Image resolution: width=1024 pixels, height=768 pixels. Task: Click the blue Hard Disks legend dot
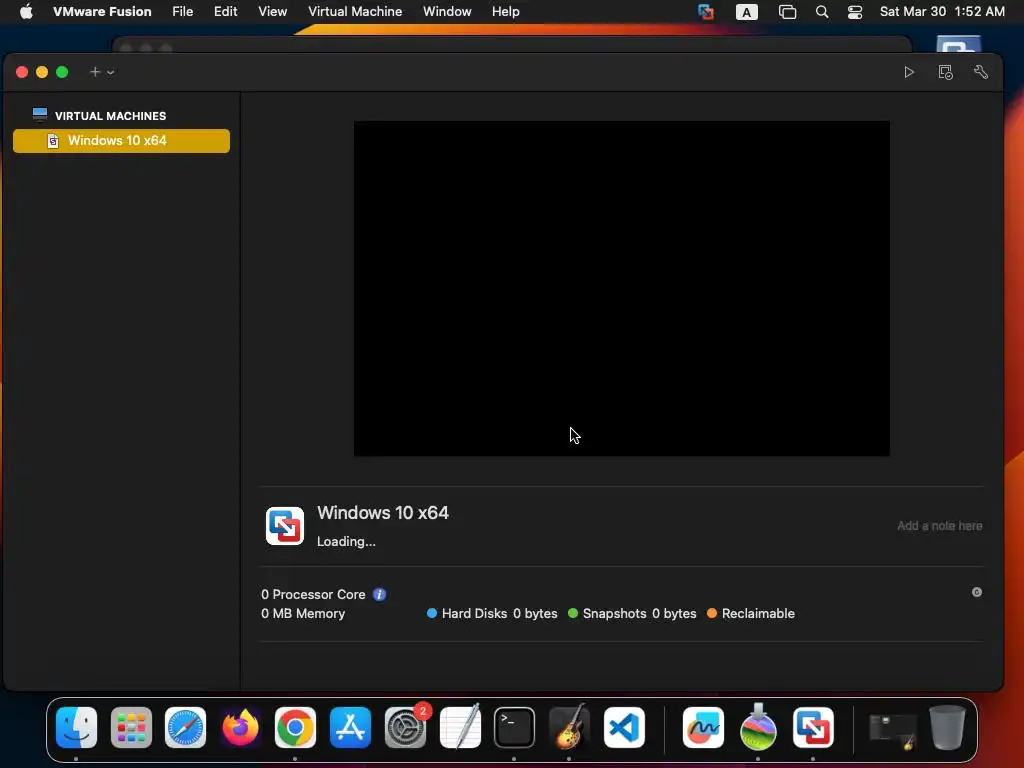point(432,613)
